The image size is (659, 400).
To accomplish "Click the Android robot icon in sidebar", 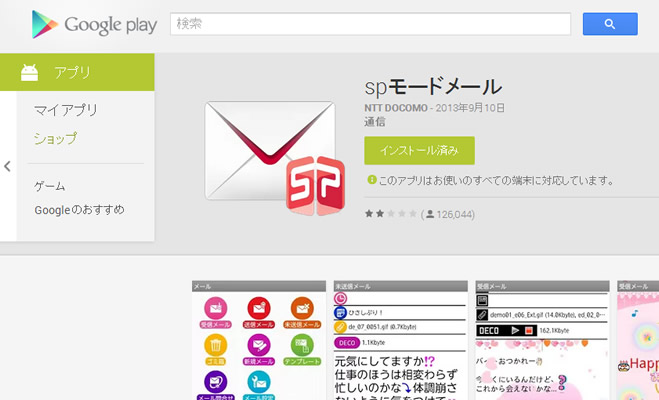I will pyautogui.click(x=29, y=72).
